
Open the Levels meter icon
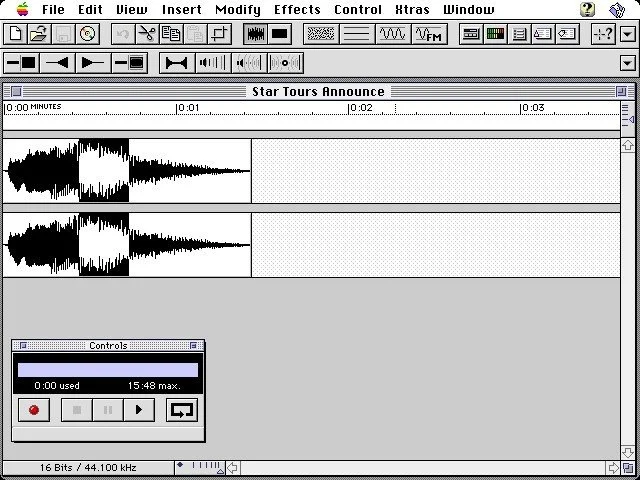(495, 33)
